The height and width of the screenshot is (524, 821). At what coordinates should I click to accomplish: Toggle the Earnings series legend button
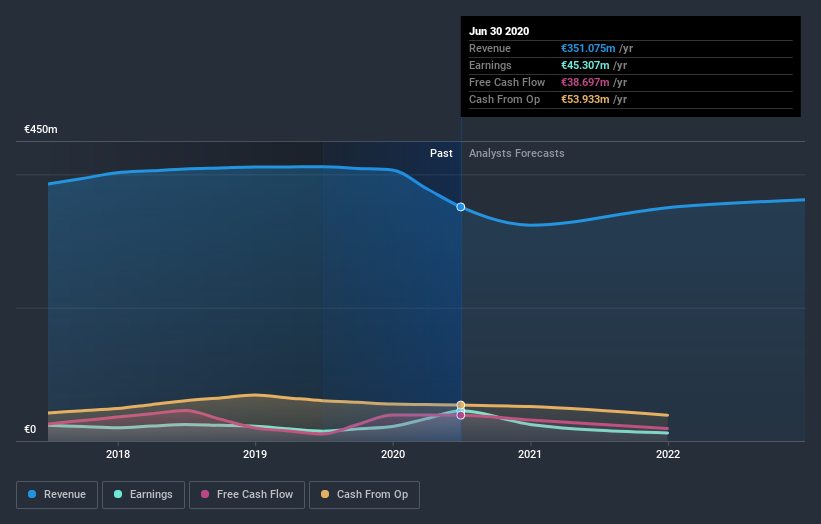pyautogui.click(x=143, y=495)
